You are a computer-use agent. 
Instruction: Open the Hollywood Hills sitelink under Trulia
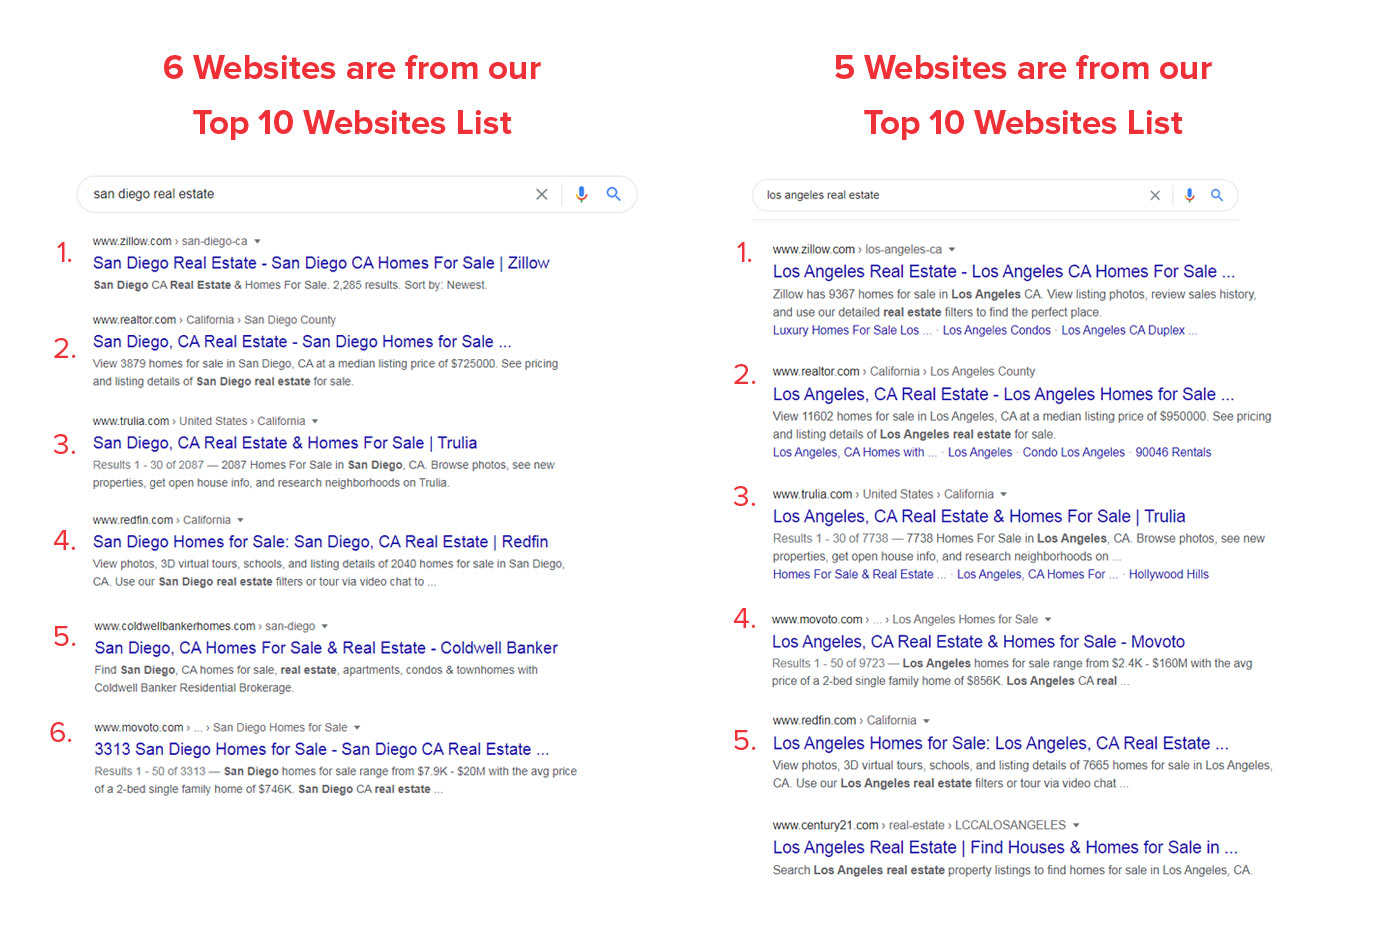click(x=1168, y=574)
